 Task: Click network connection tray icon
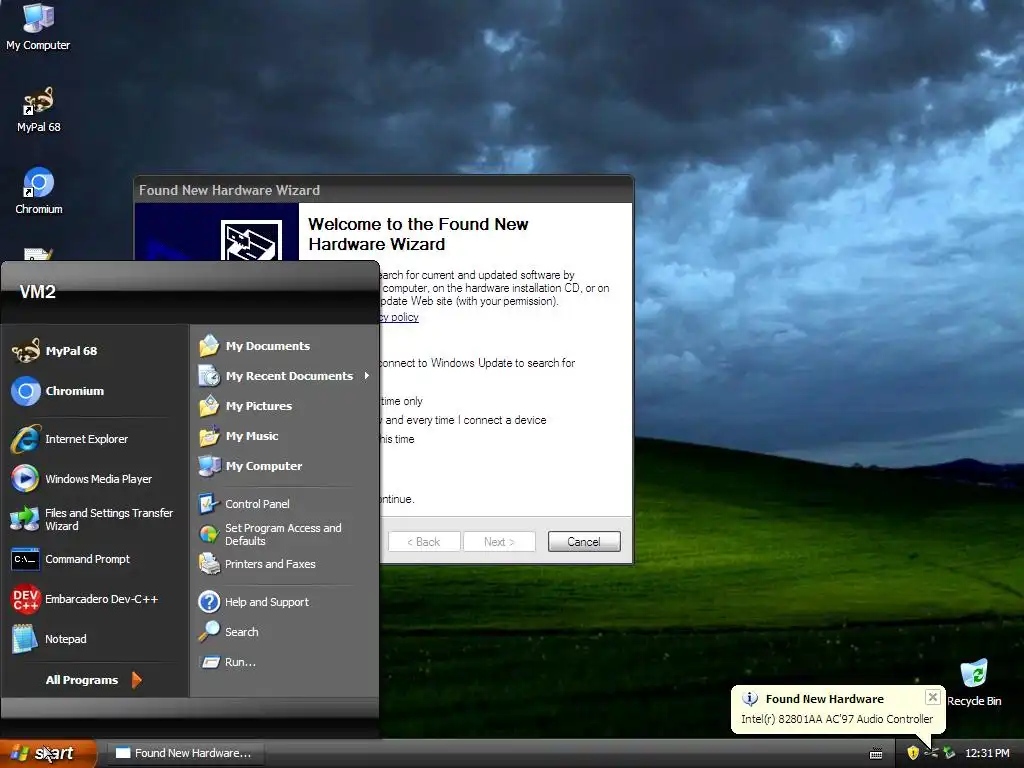tap(931, 753)
